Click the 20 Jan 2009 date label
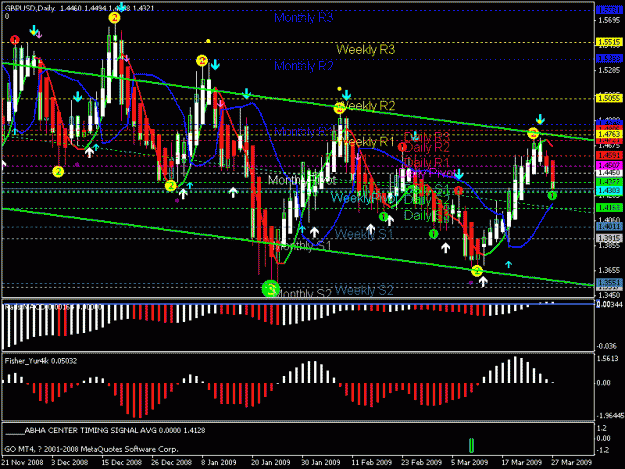The height and width of the screenshot is (469, 625). (271, 463)
